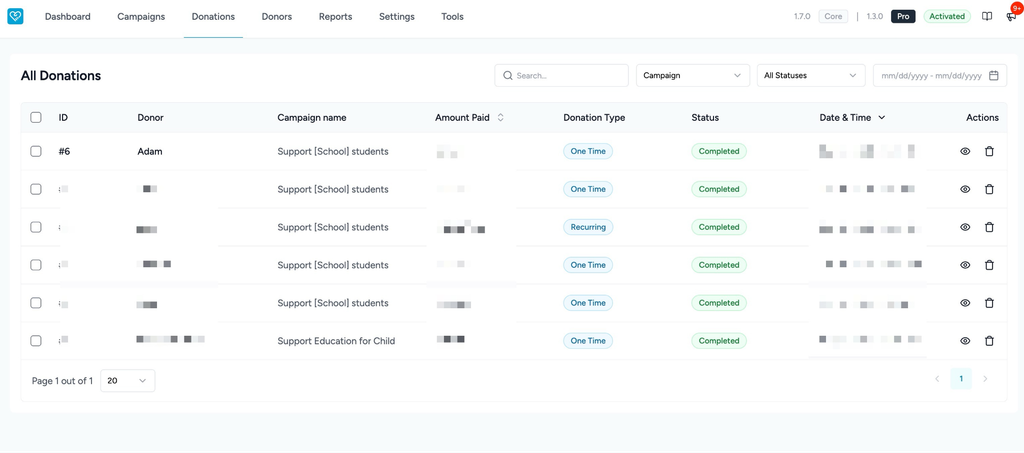Image resolution: width=1024 pixels, height=453 pixels.
Task: View the Recurring donation details
Action: 965,227
